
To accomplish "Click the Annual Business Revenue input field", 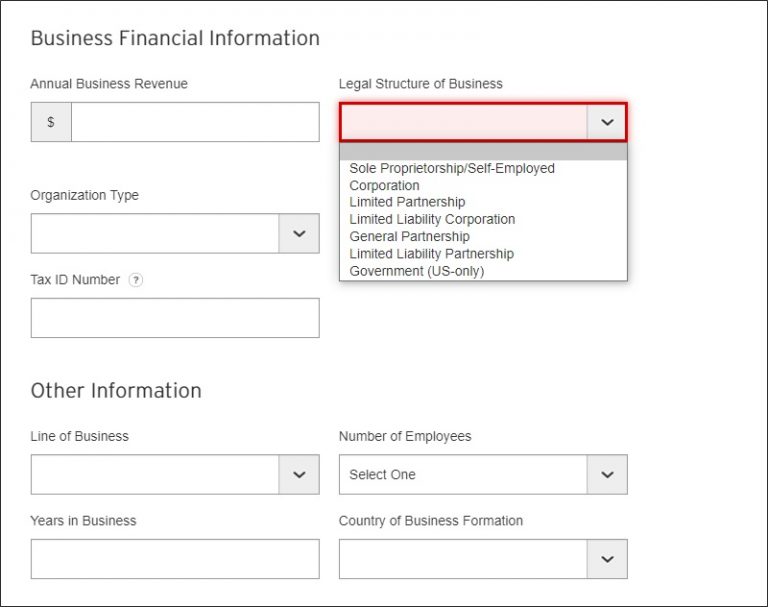I will [x=195, y=122].
